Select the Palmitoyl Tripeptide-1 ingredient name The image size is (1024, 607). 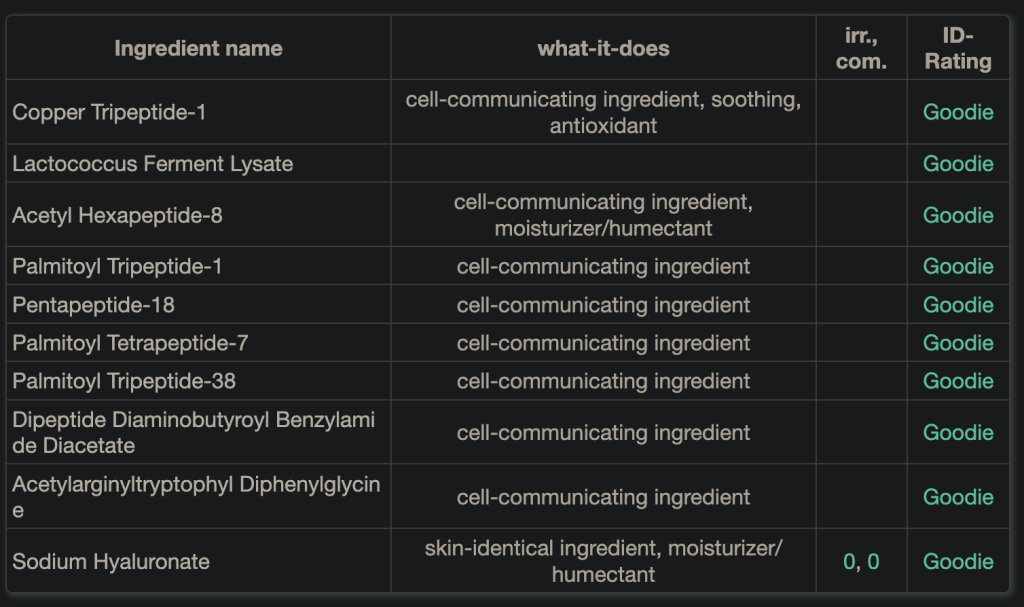pyautogui.click(x=117, y=266)
